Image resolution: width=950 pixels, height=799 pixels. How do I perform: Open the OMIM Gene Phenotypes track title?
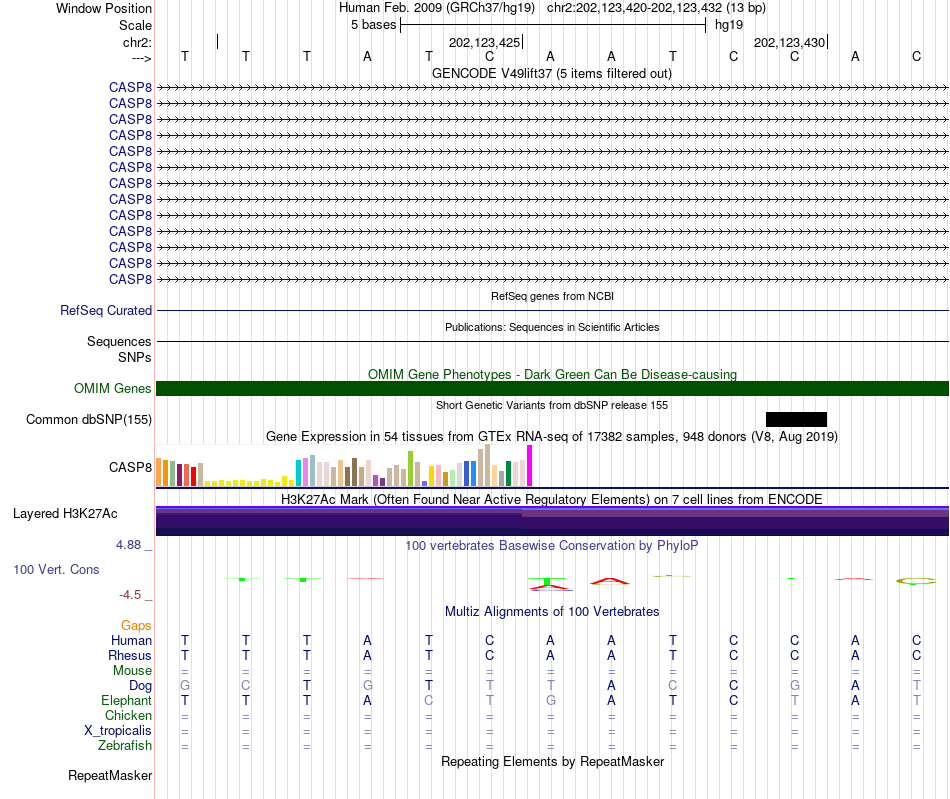tap(552, 374)
